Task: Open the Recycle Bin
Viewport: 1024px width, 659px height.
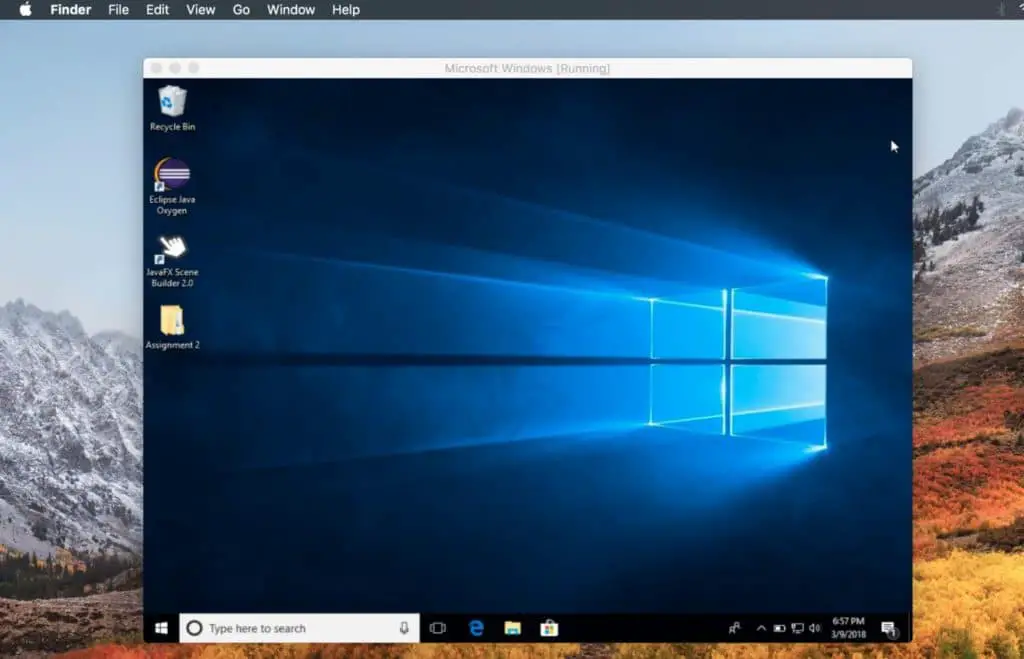Action: coord(171,105)
